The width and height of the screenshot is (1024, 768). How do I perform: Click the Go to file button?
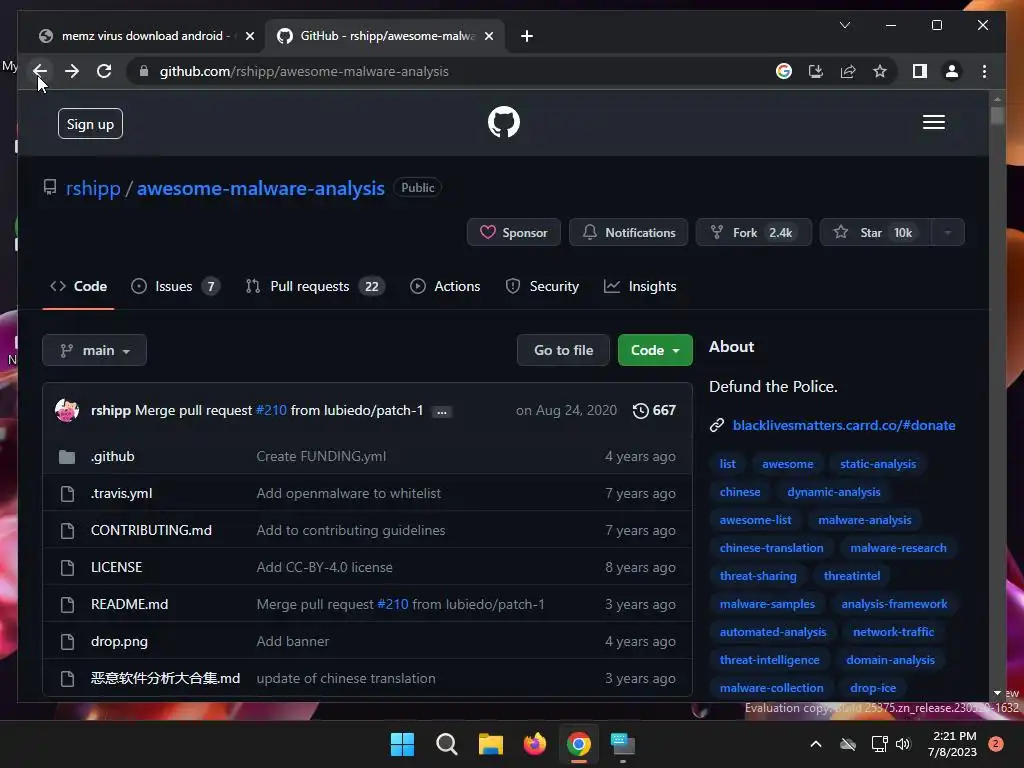(x=563, y=351)
